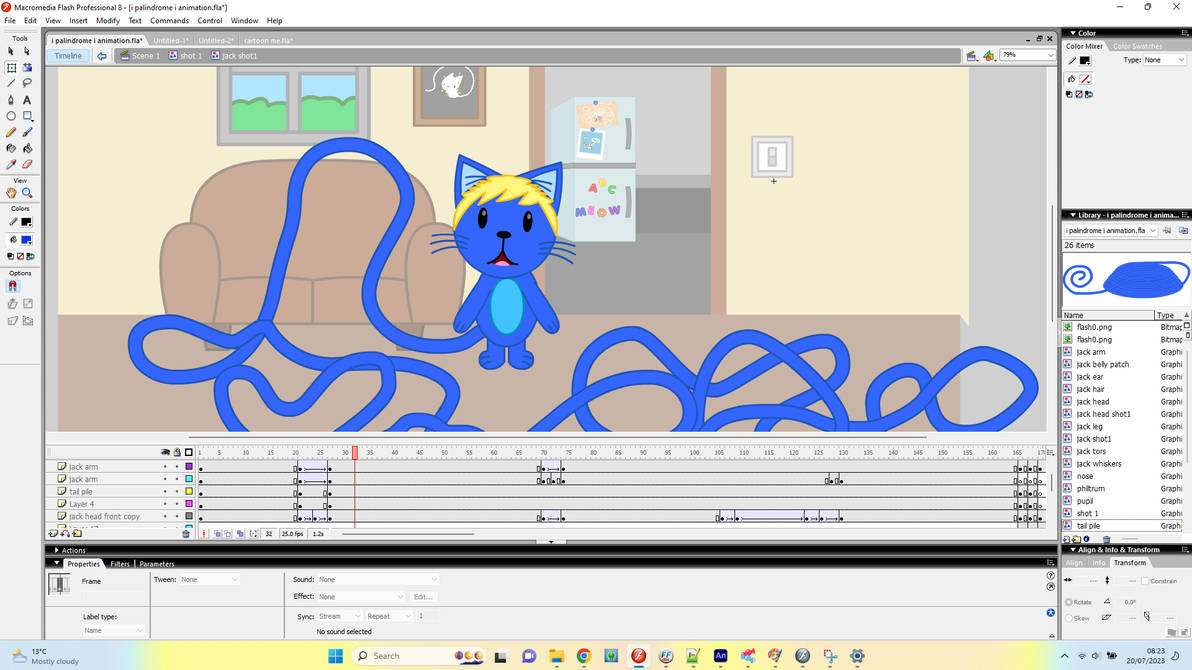Select the Lasso tool
This screenshot has width=1192, height=670.
point(28,81)
